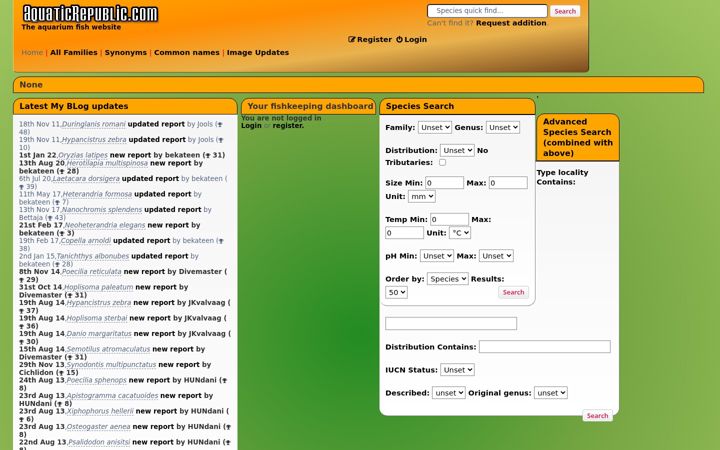720x450 pixels.
Task: Open the Original genus dropdown
Action: [x=551, y=393]
